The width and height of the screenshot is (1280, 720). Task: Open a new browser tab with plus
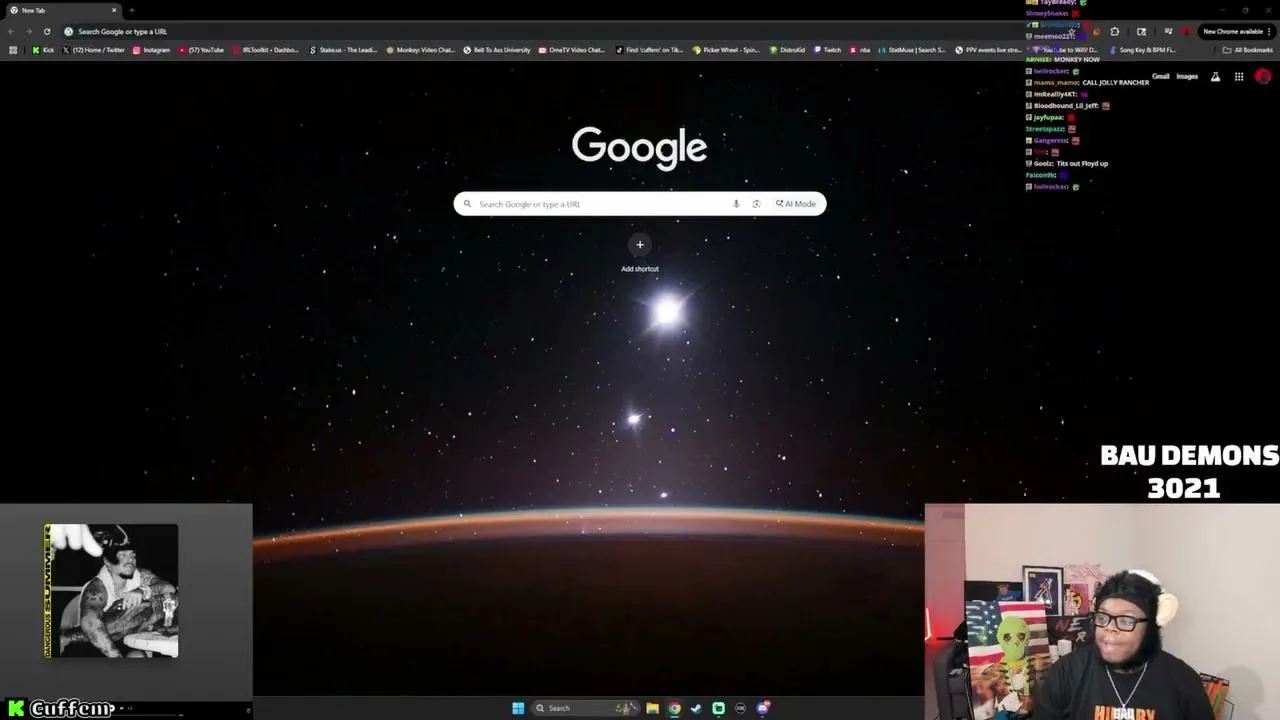[x=131, y=10]
